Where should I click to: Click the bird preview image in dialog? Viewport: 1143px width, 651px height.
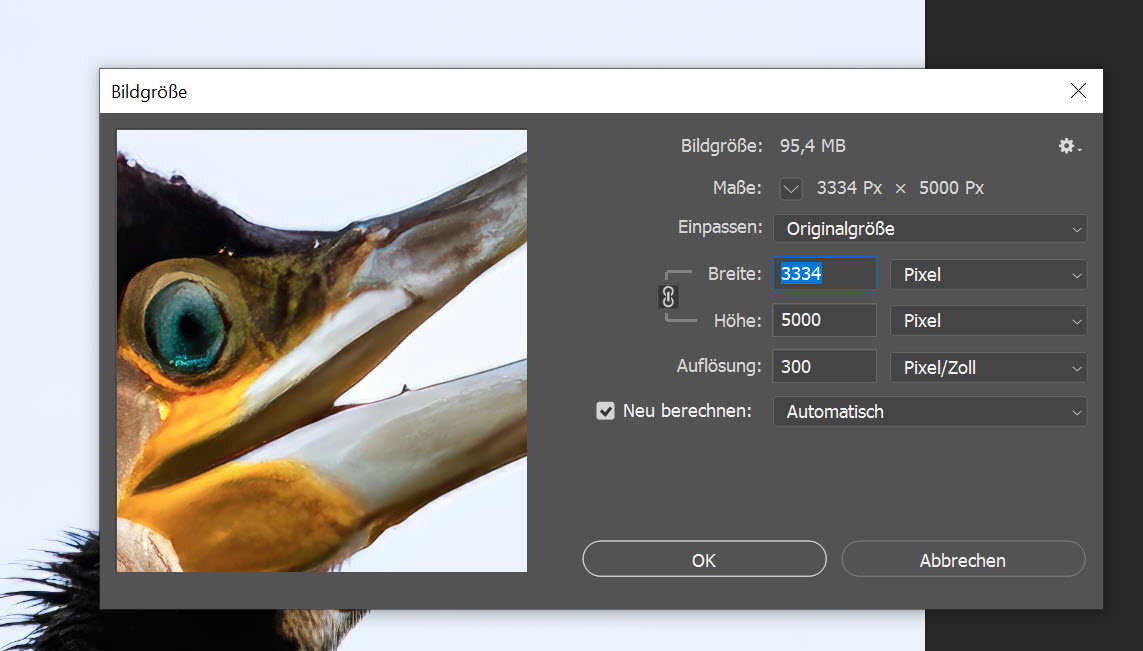[x=321, y=351]
